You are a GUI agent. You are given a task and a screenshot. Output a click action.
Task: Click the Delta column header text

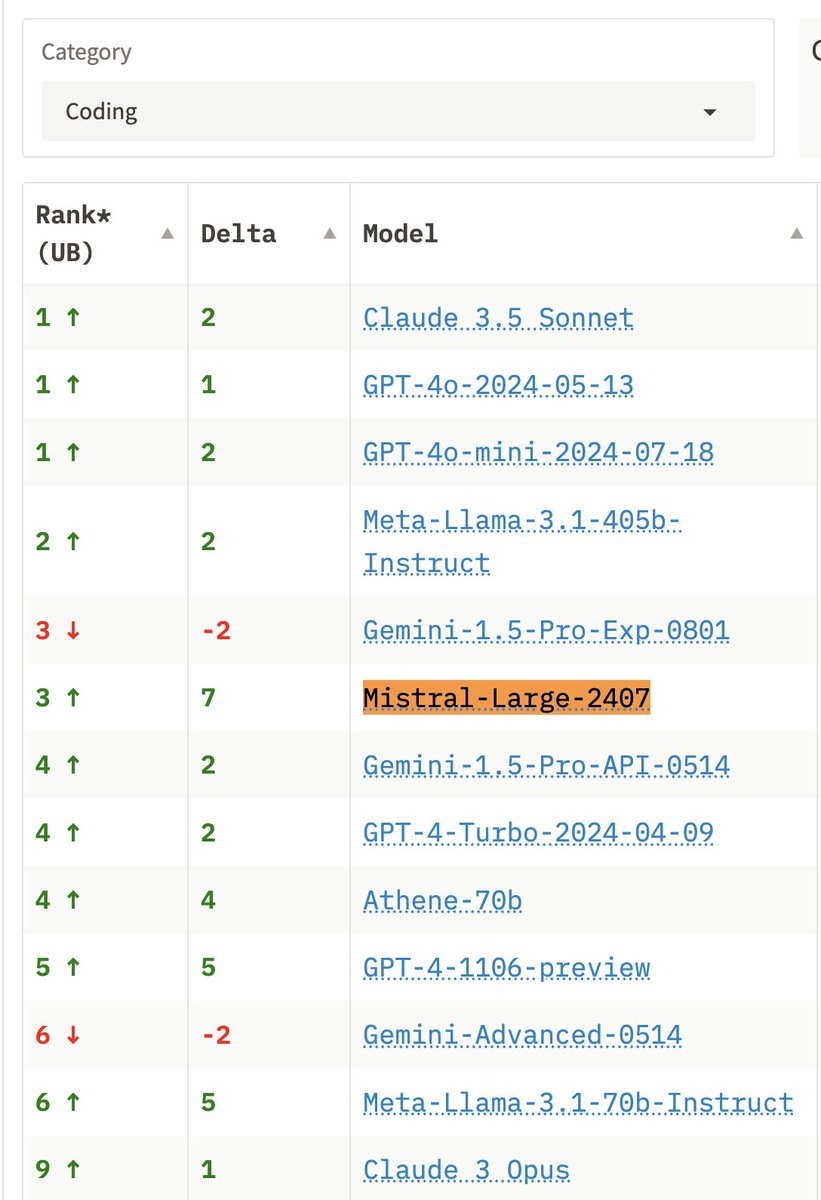pyautogui.click(x=238, y=234)
